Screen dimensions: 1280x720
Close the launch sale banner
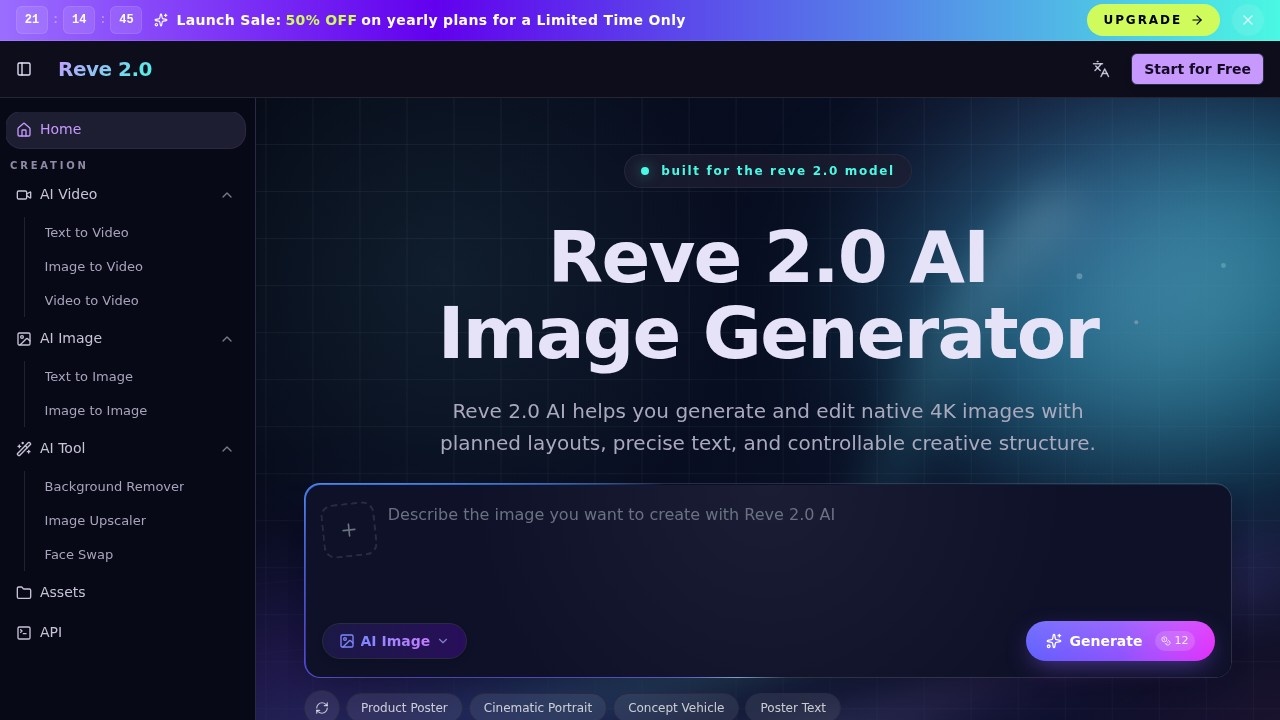pyautogui.click(x=1247, y=20)
